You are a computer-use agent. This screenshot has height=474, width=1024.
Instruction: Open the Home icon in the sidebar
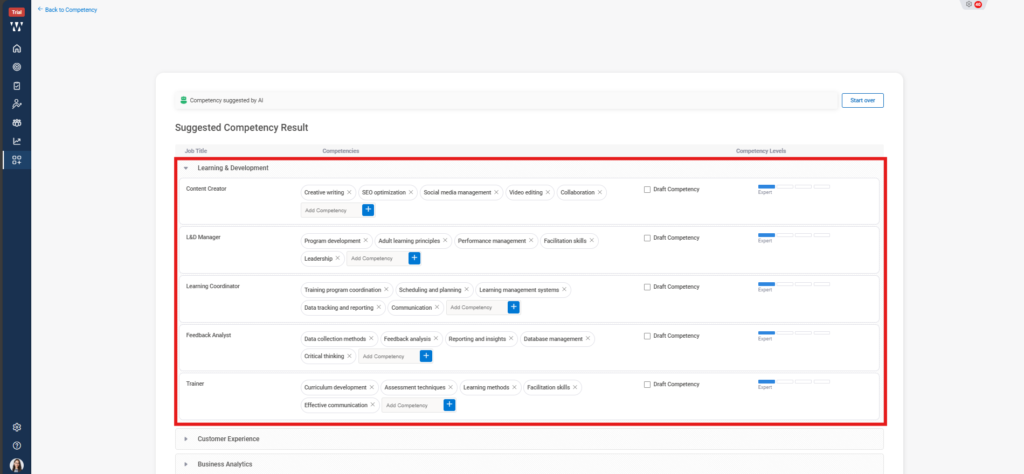(x=17, y=48)
